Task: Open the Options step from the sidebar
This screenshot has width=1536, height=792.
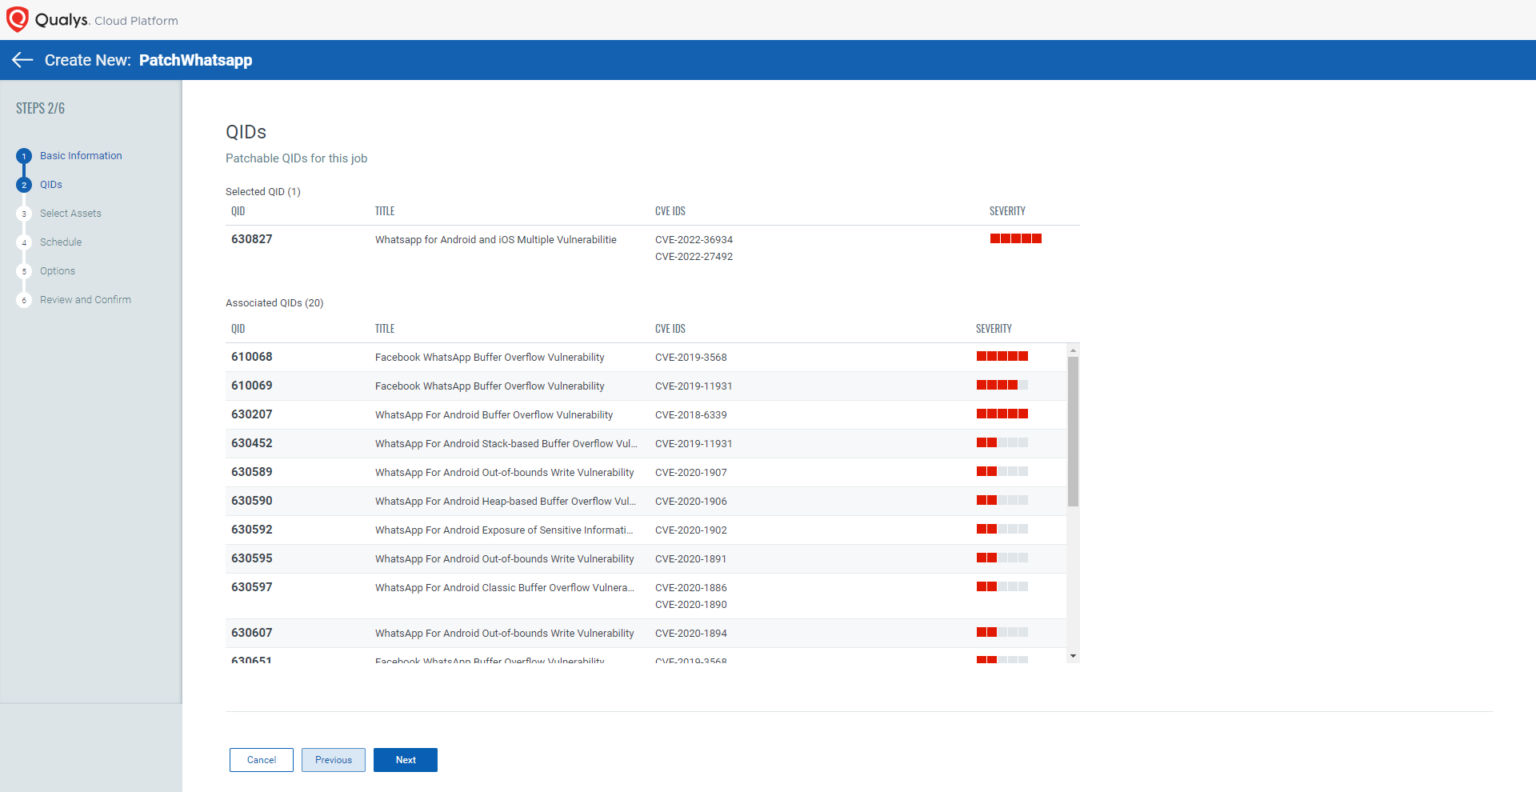Action: [57, 271]
